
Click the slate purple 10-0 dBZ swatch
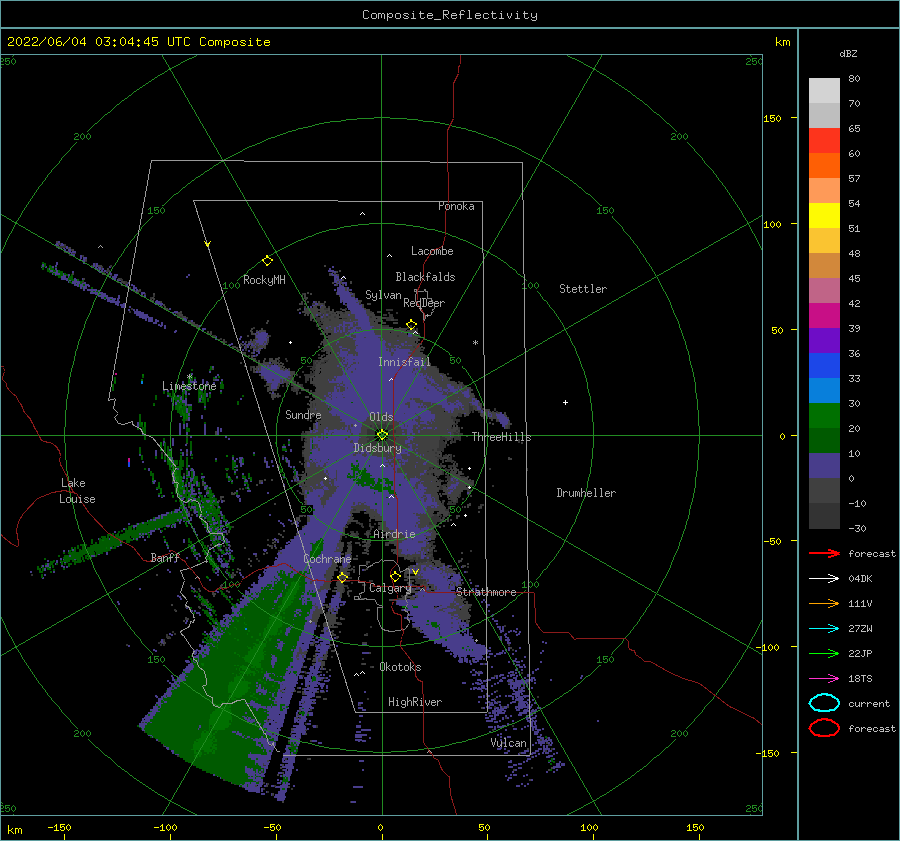point(824,466)
